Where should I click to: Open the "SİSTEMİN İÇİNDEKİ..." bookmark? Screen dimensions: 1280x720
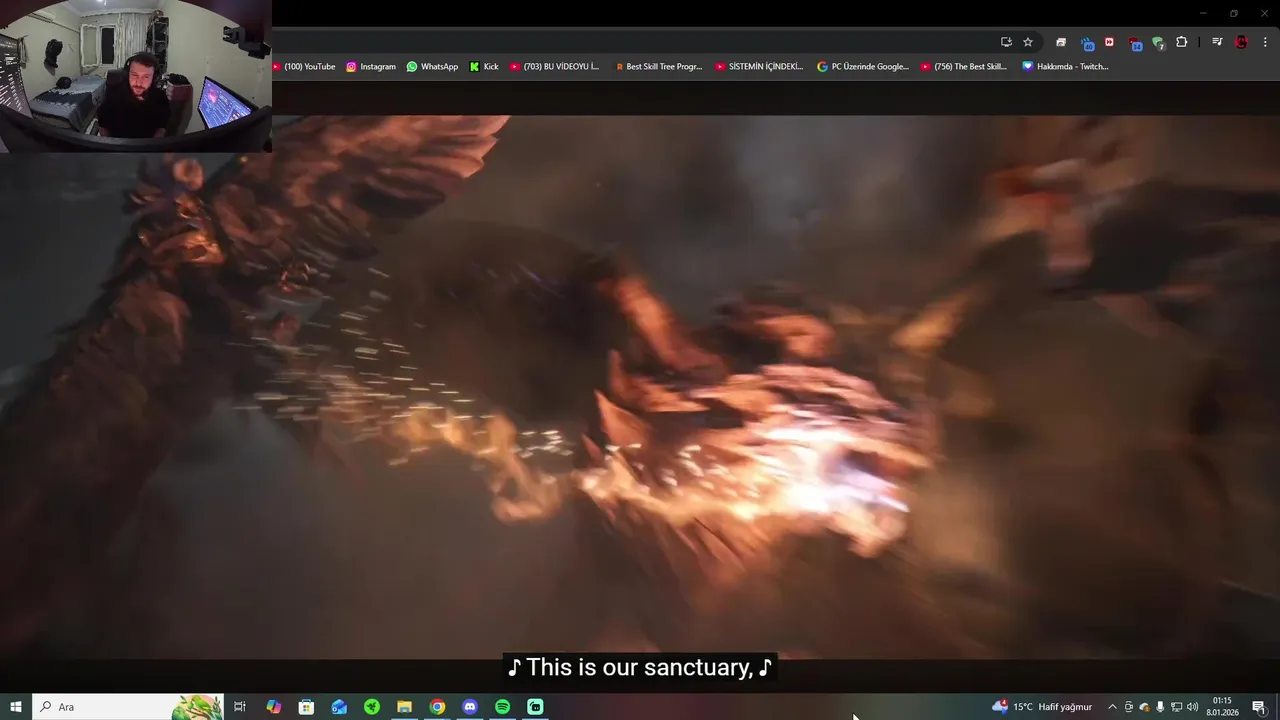click(x=759, y=66)
